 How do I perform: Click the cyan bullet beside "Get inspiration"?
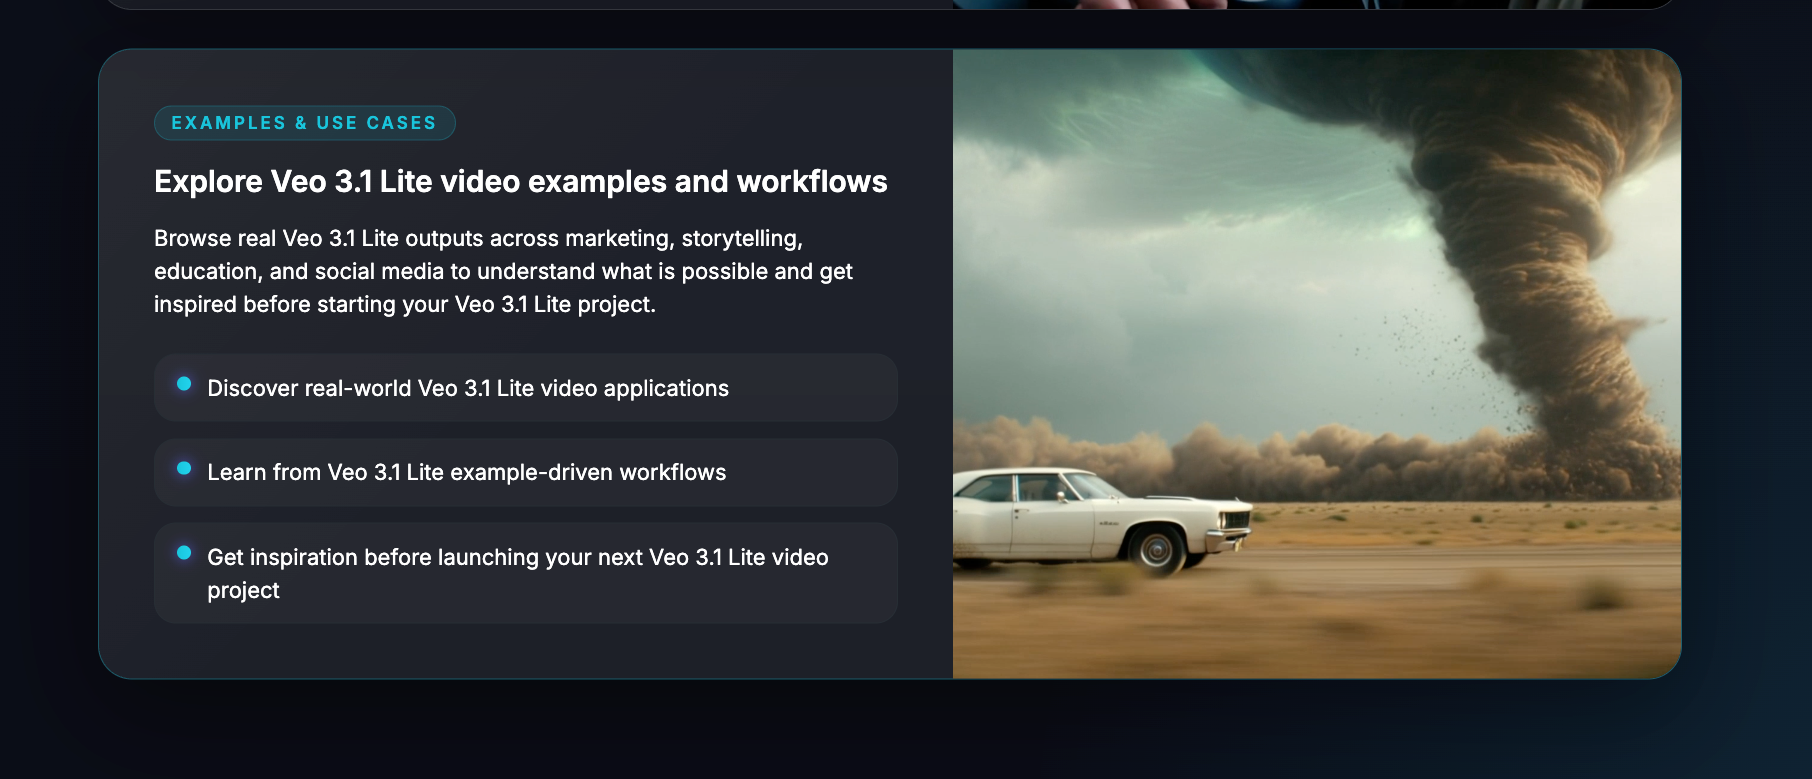pyautogui.click(x=184, y=553)
